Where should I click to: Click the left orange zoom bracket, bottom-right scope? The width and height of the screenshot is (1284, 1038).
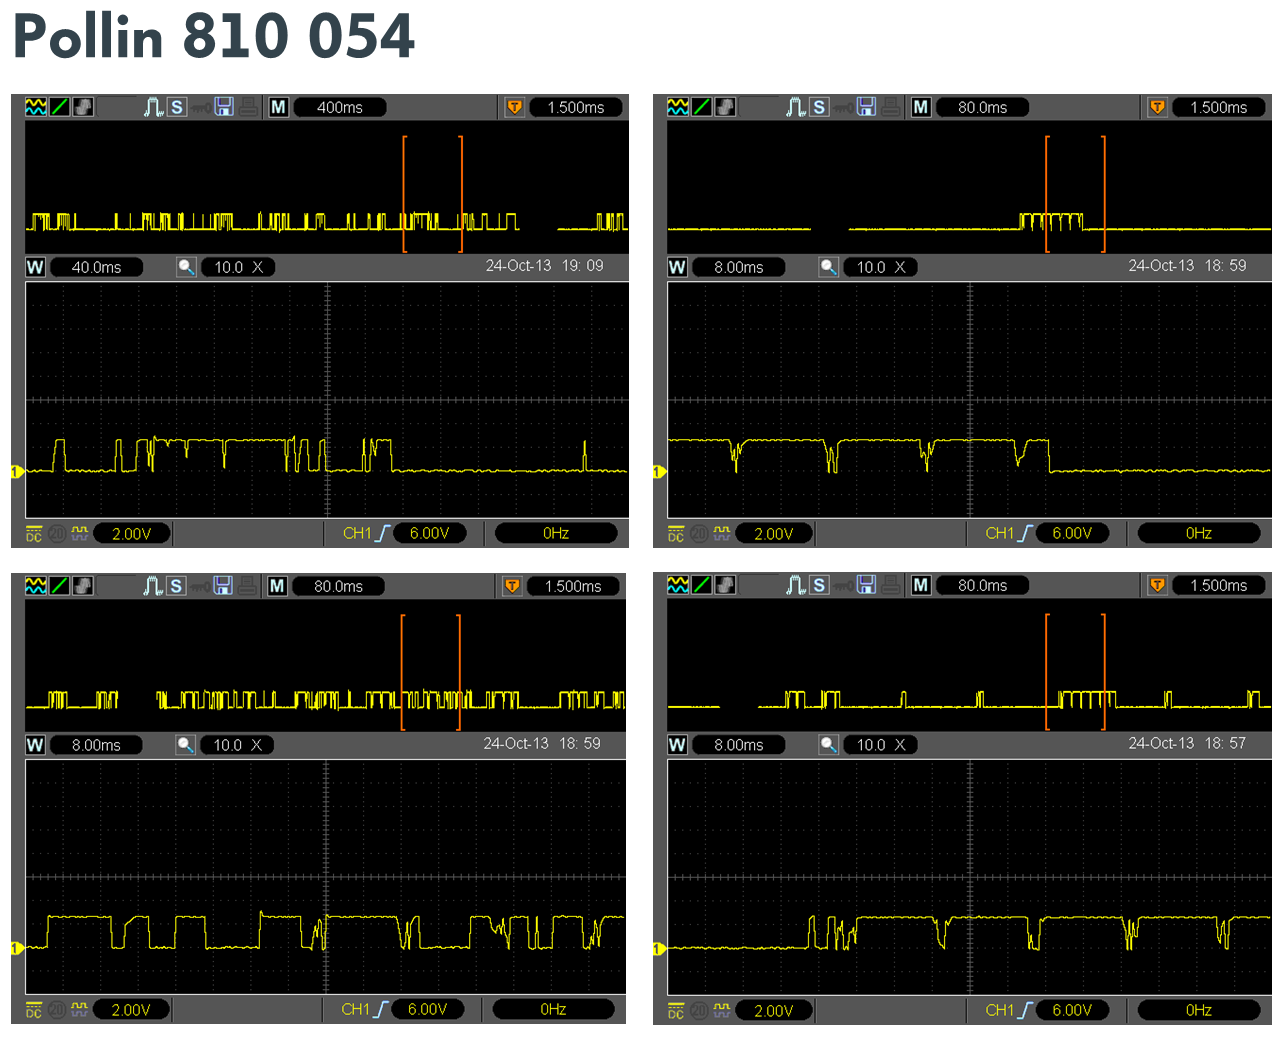coord(1047,672)
